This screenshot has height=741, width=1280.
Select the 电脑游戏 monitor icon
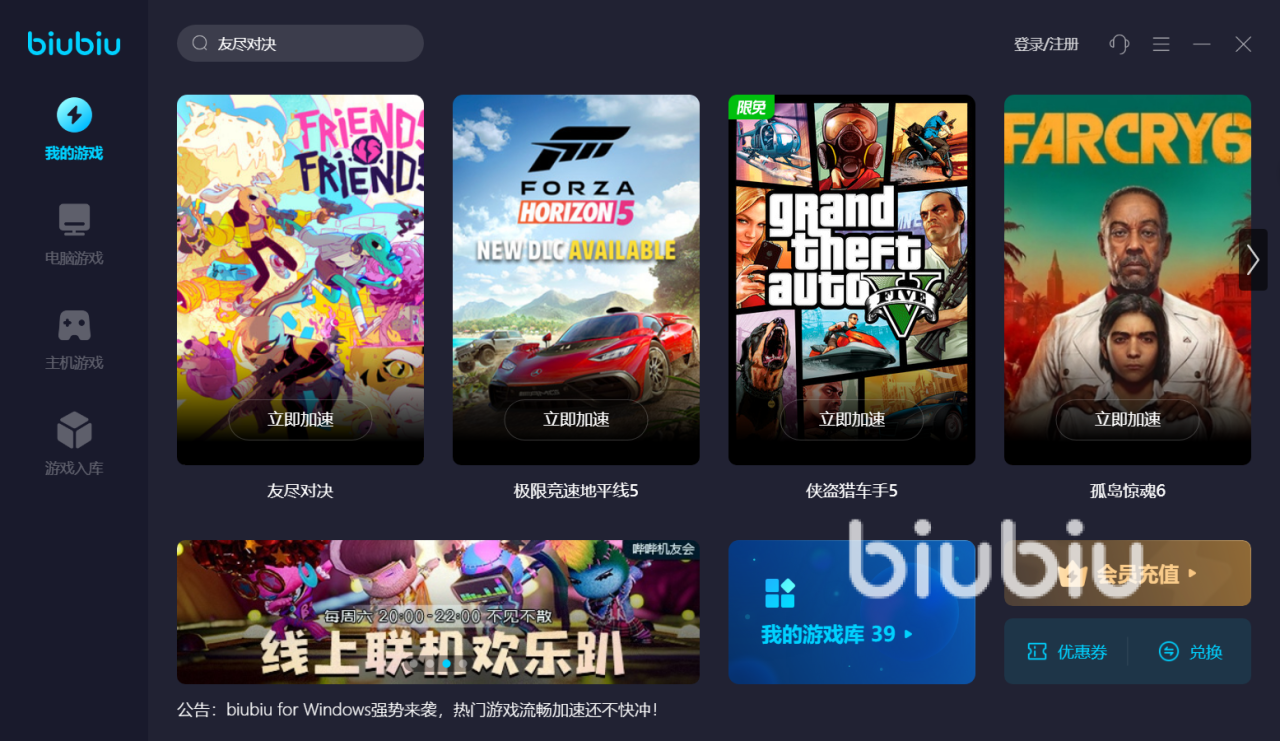pyautogui.click(x=74, y=219)
